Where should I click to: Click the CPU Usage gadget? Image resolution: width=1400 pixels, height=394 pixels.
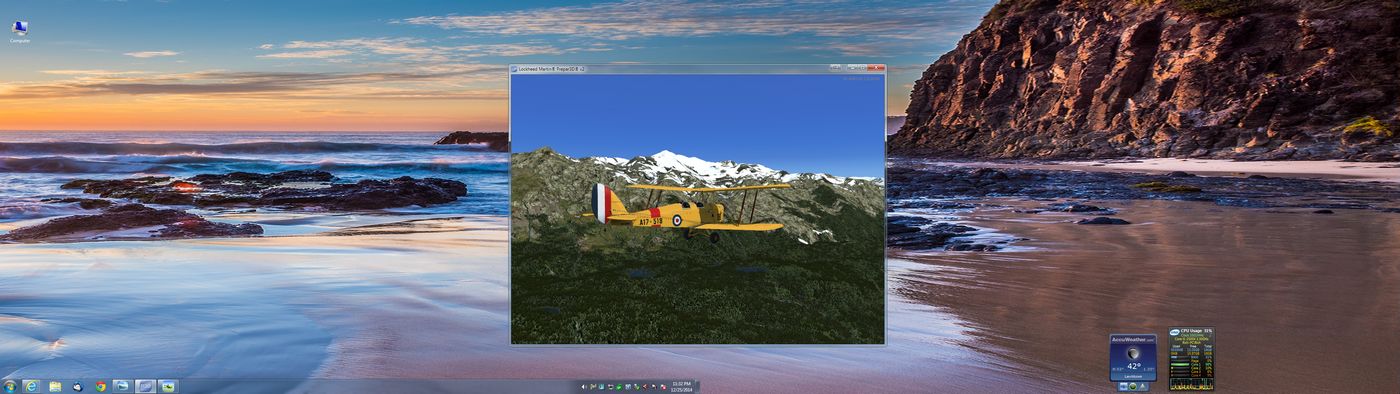[x=1191, y=359]
